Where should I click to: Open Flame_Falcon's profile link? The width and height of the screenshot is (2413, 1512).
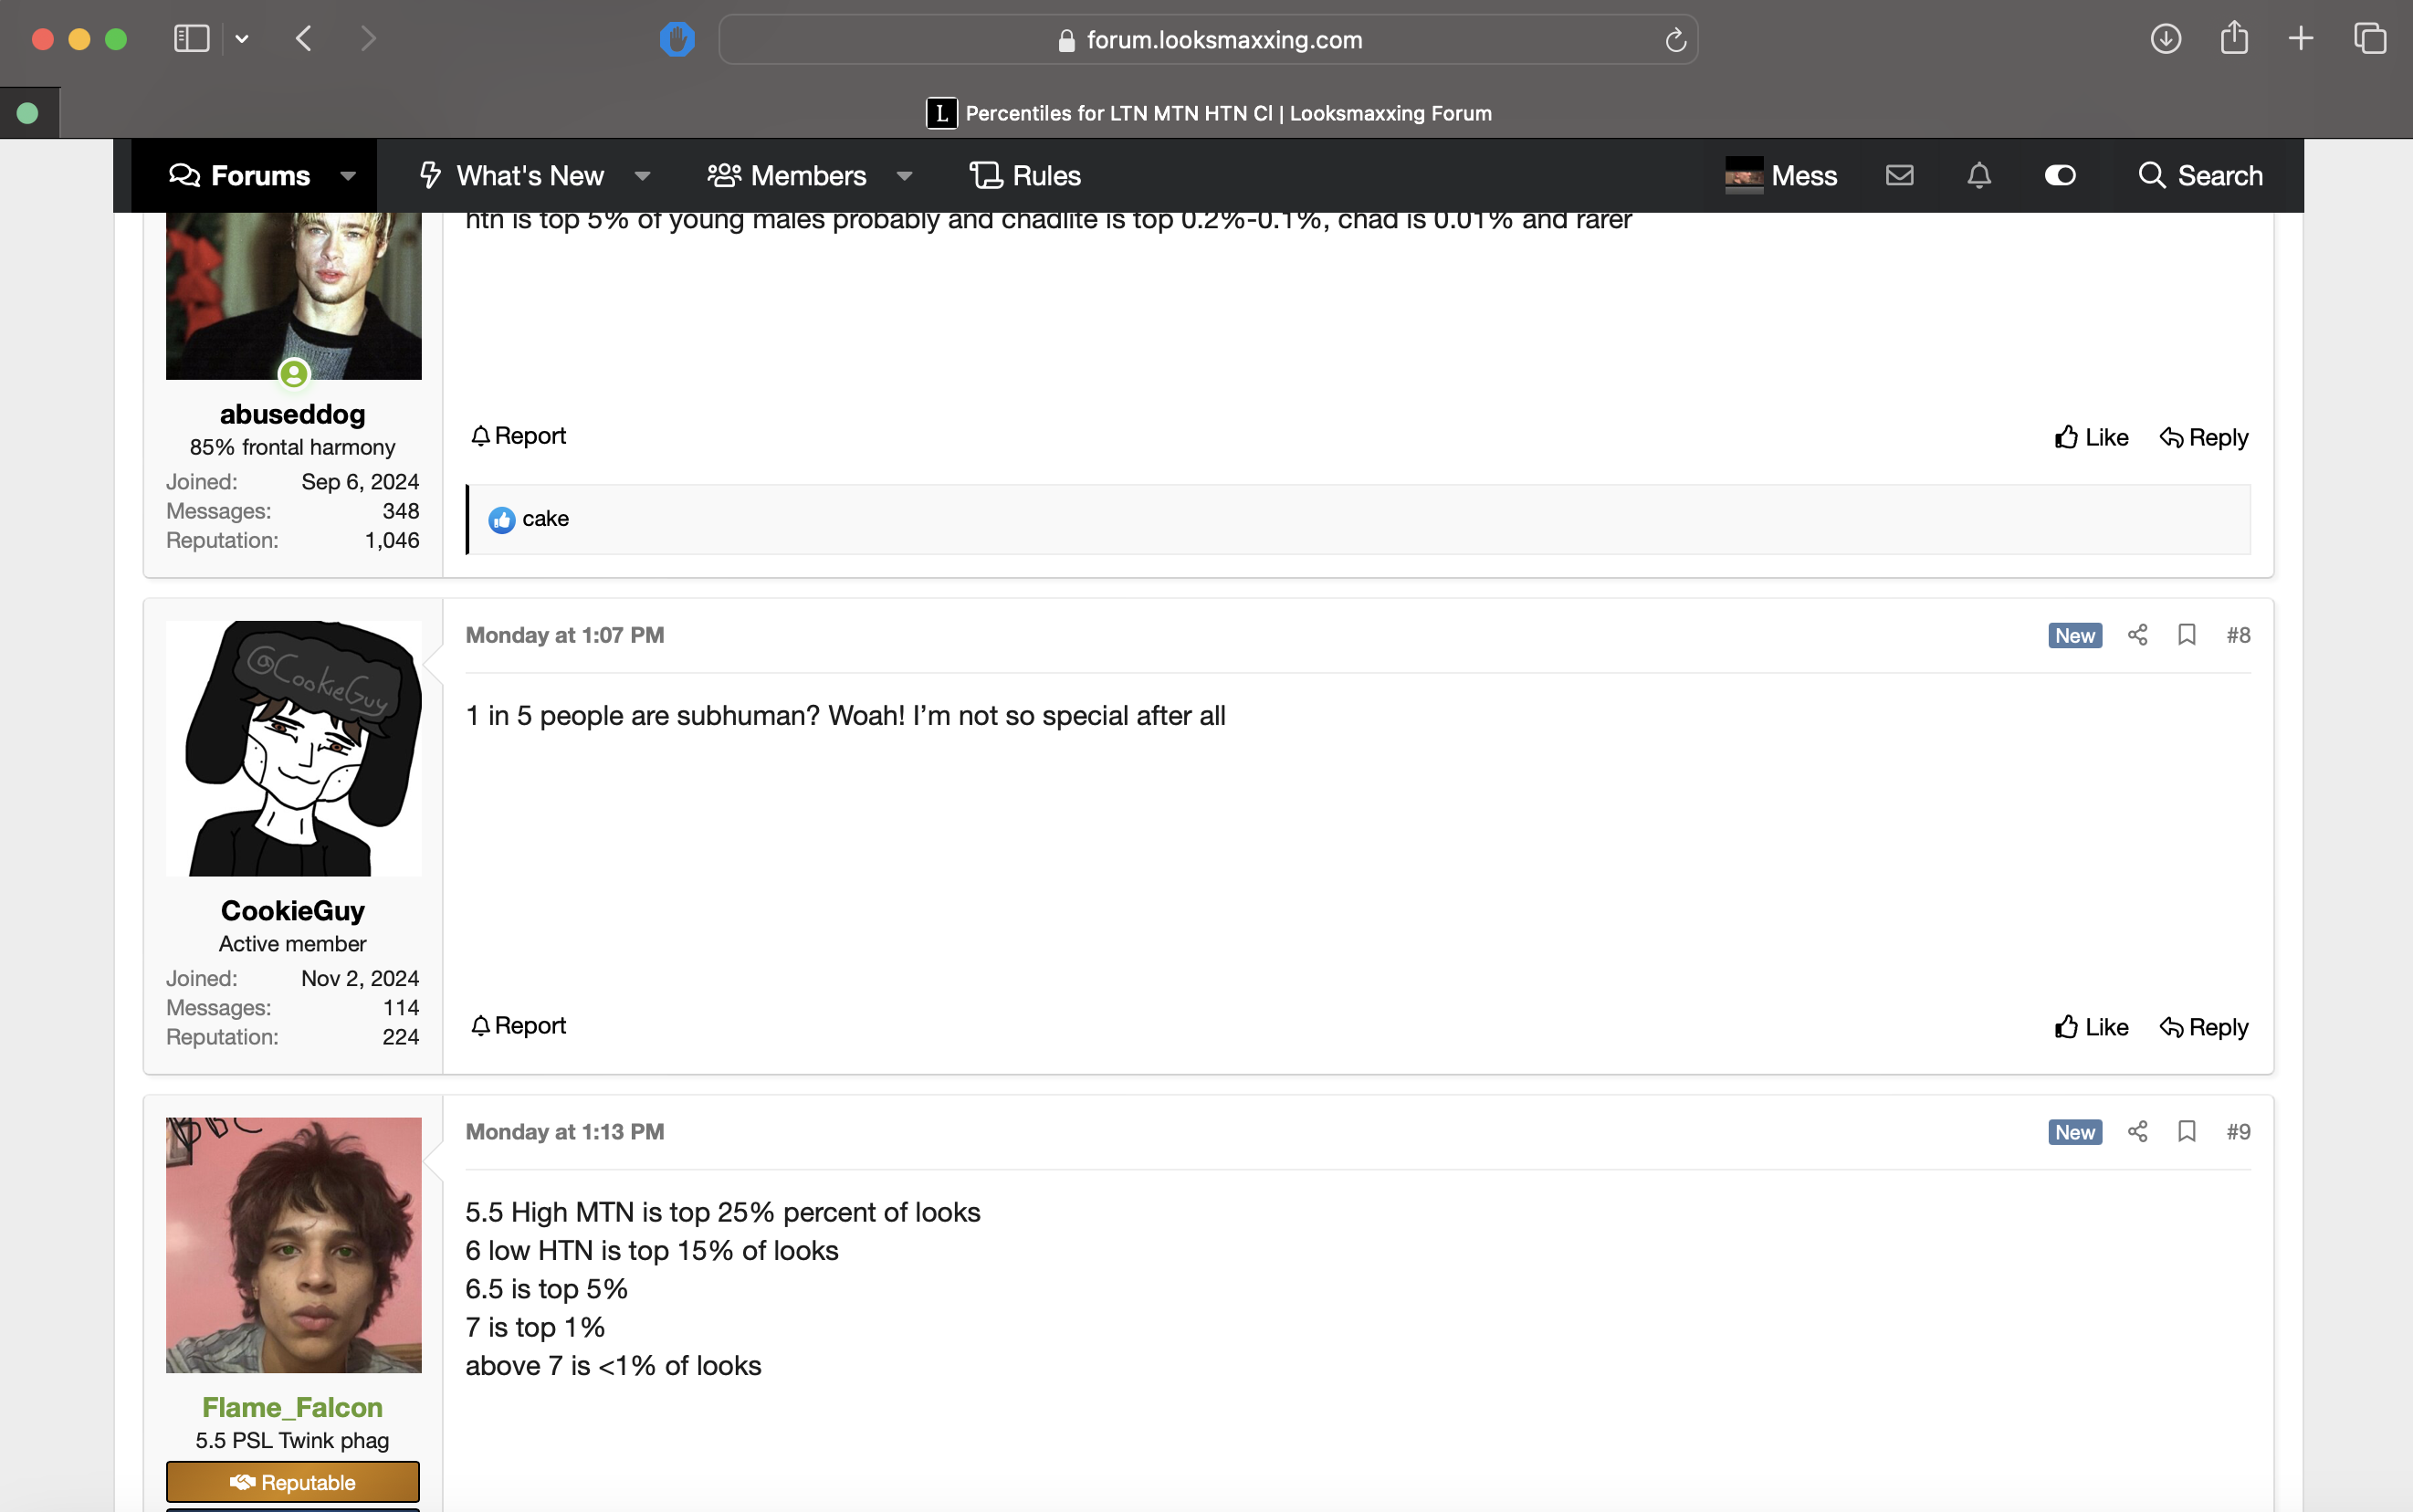[292, 1407]
